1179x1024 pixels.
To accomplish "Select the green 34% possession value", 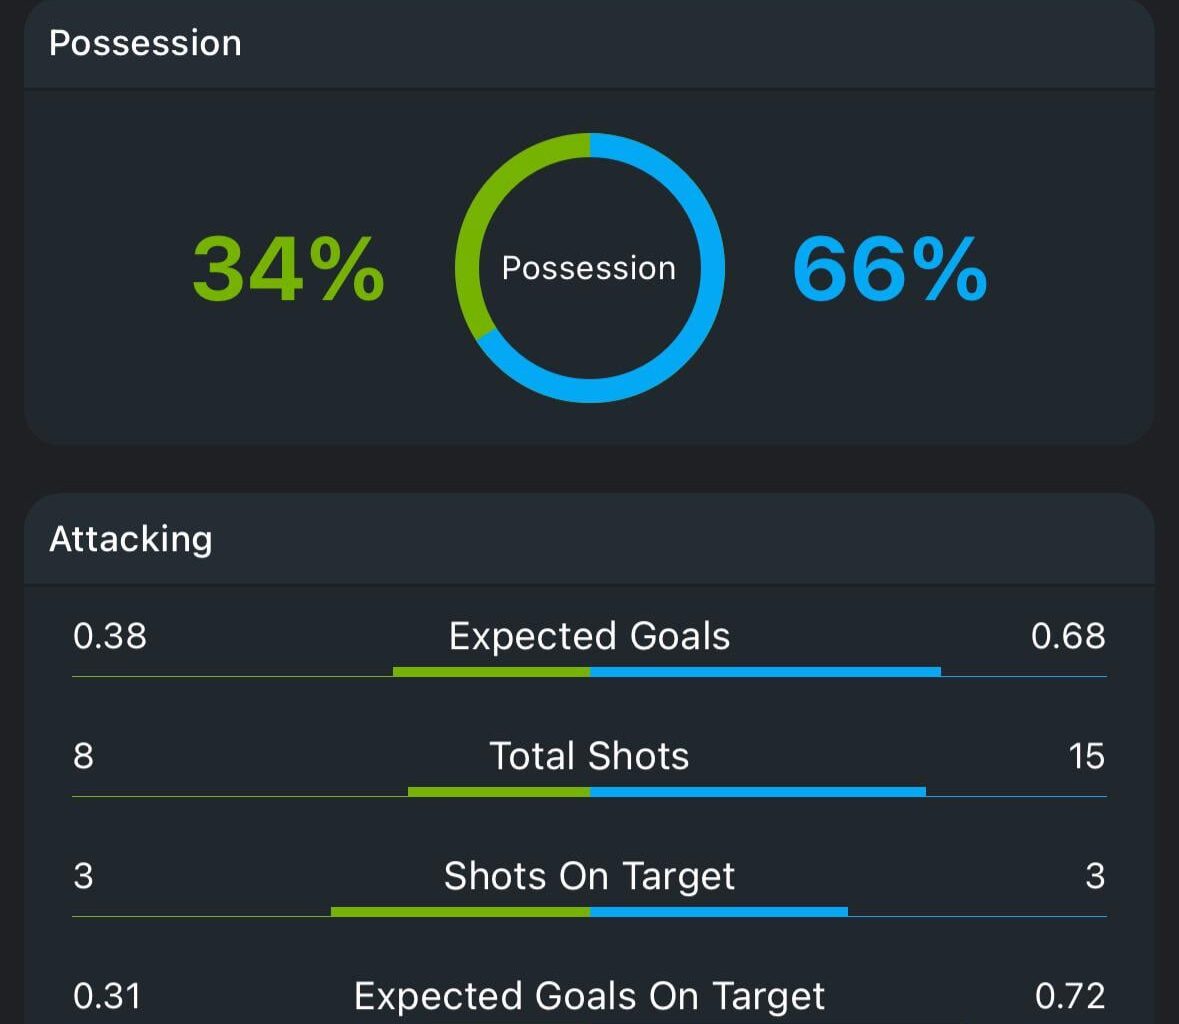I will tap(289, 269).
